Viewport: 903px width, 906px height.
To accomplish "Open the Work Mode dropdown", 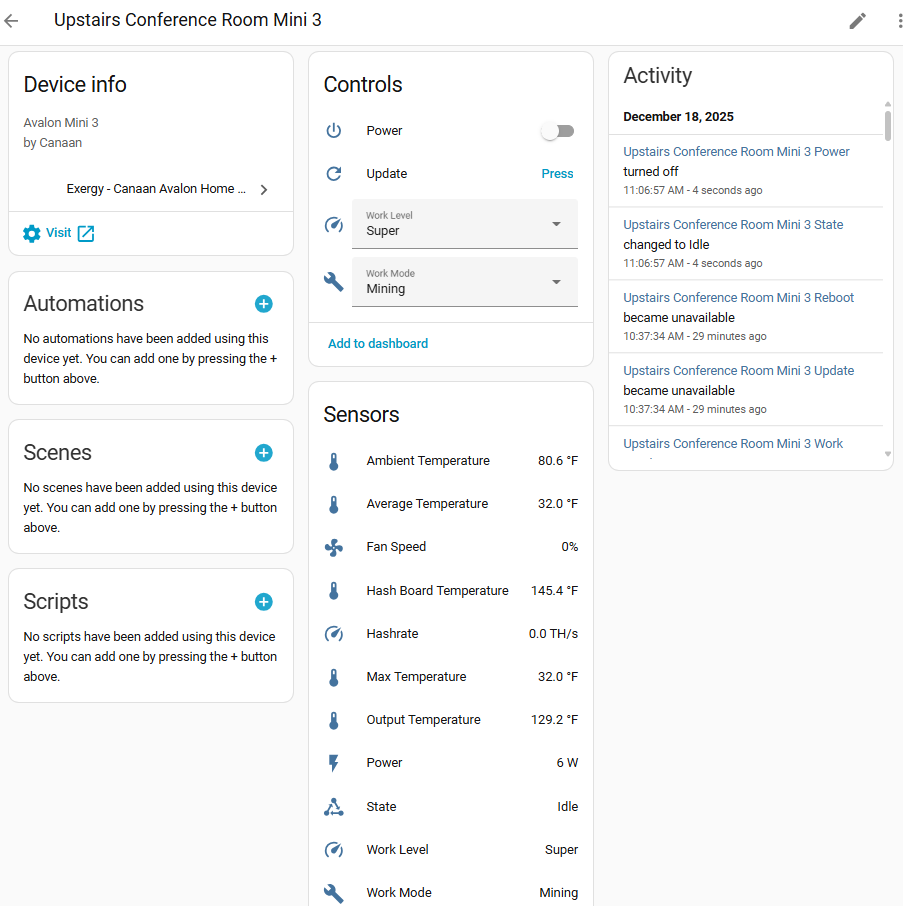I will tap(464, 281).
